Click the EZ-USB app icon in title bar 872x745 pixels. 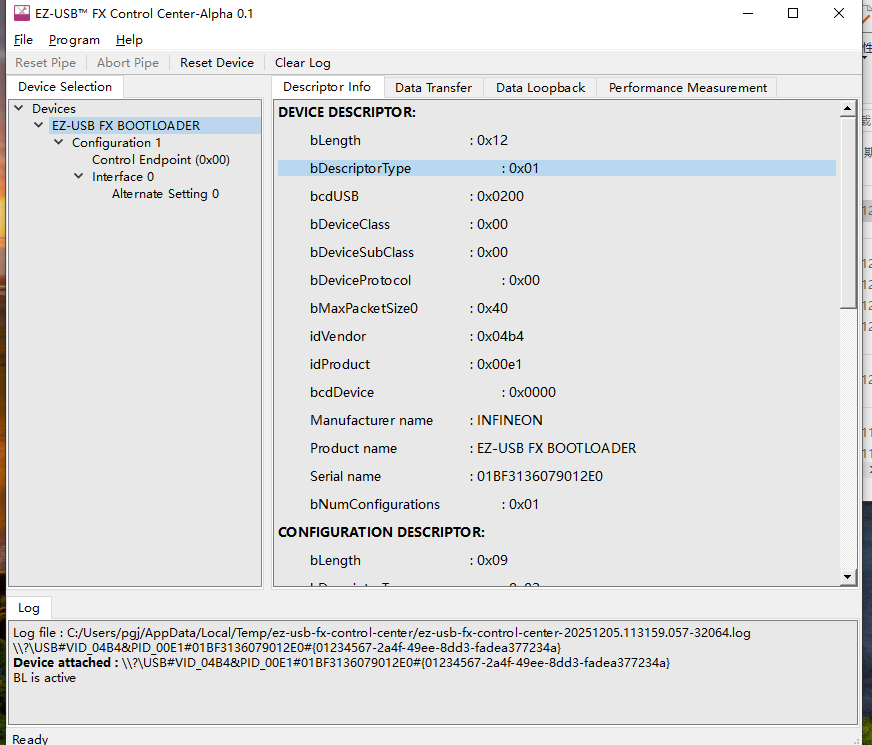point(22,13)
